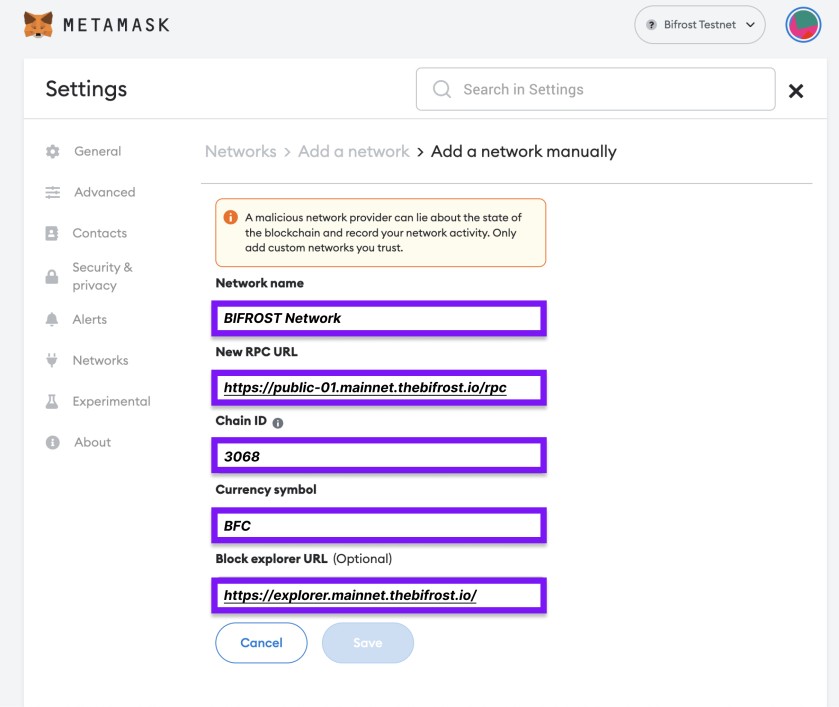The image size is (839, 707).
Task: Close the Settings page with X
Action: (796, 91)
